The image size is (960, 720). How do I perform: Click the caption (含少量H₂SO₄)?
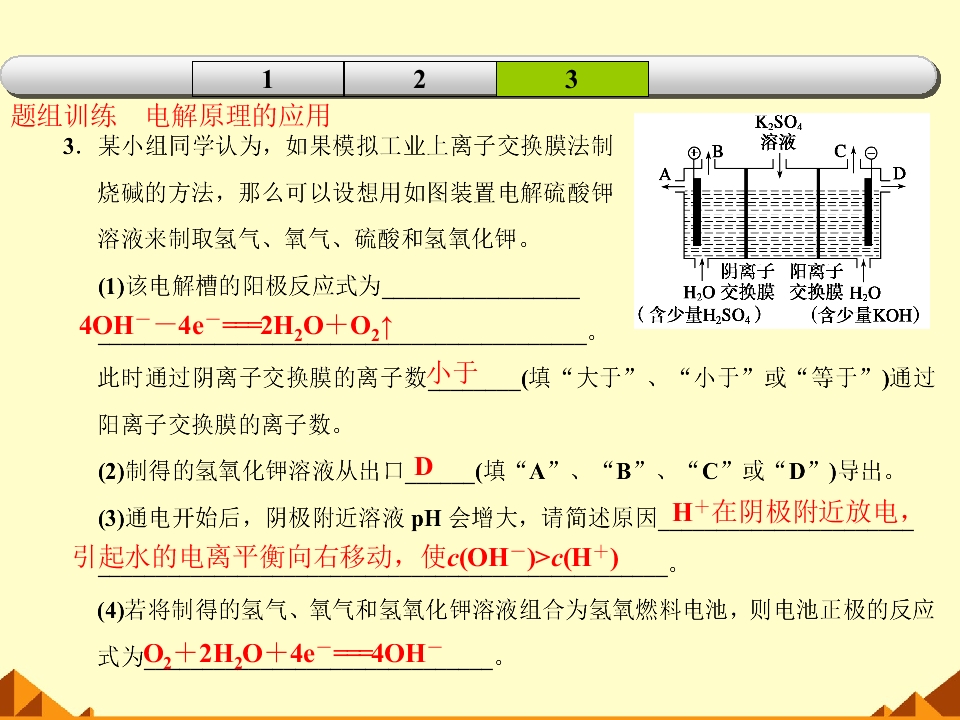[x=699, y=315]
